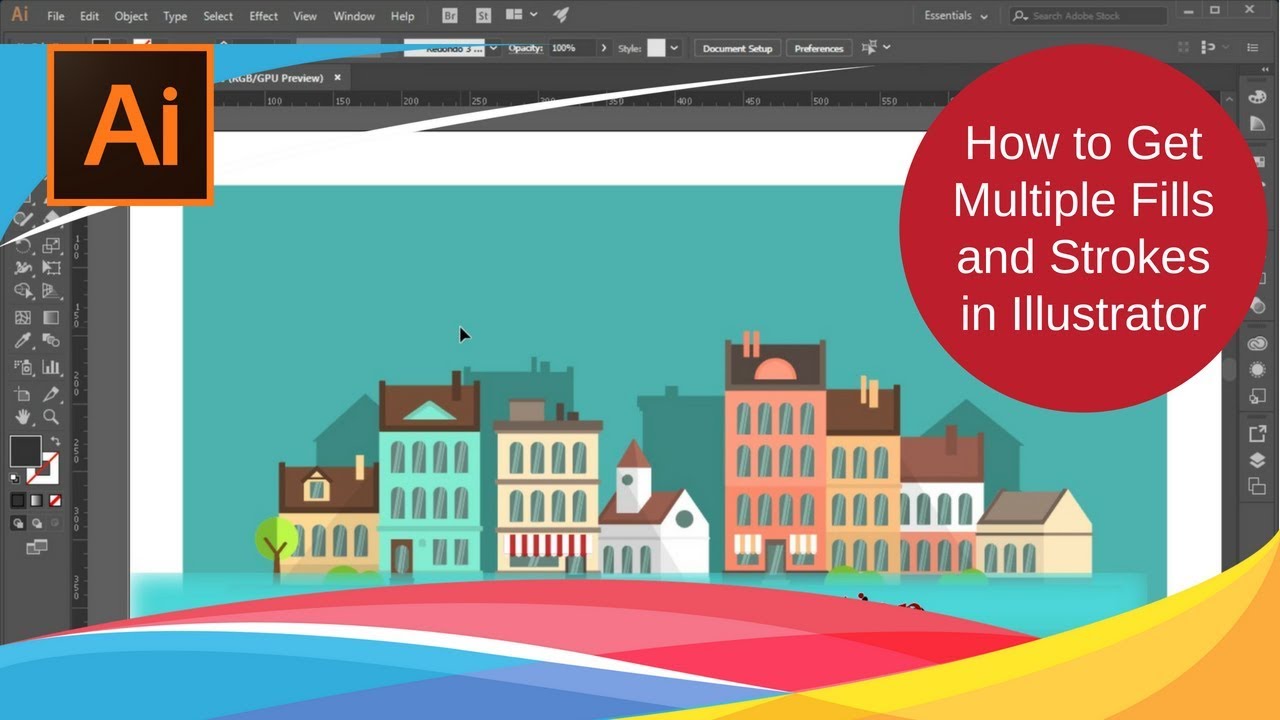Open the Color panel

(x=1257, y=96)
